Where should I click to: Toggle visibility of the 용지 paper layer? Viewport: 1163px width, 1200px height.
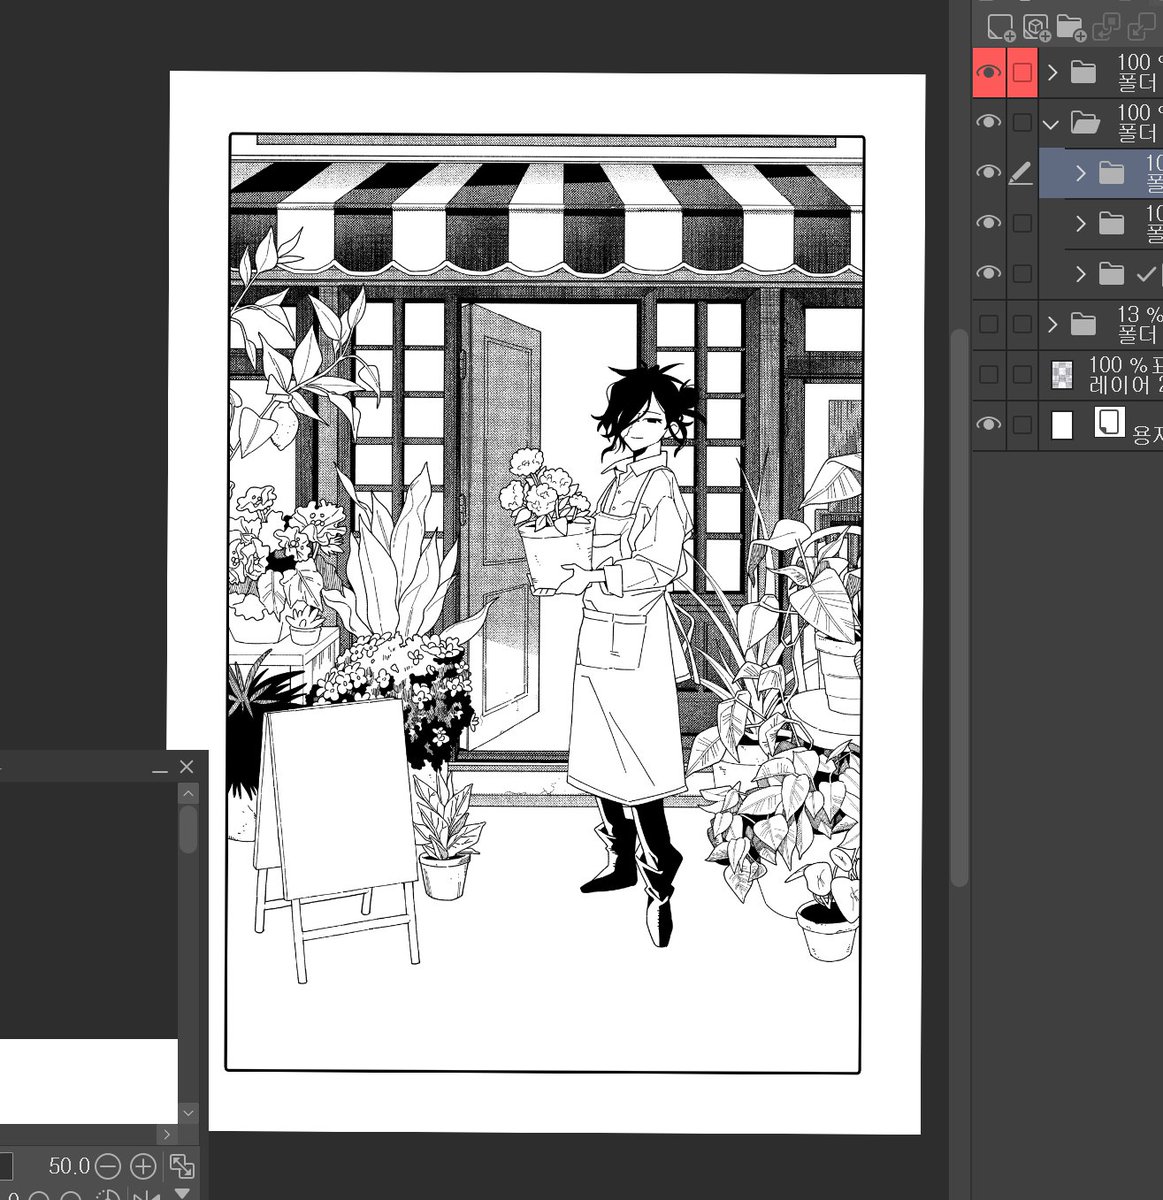tap(988, 423)
